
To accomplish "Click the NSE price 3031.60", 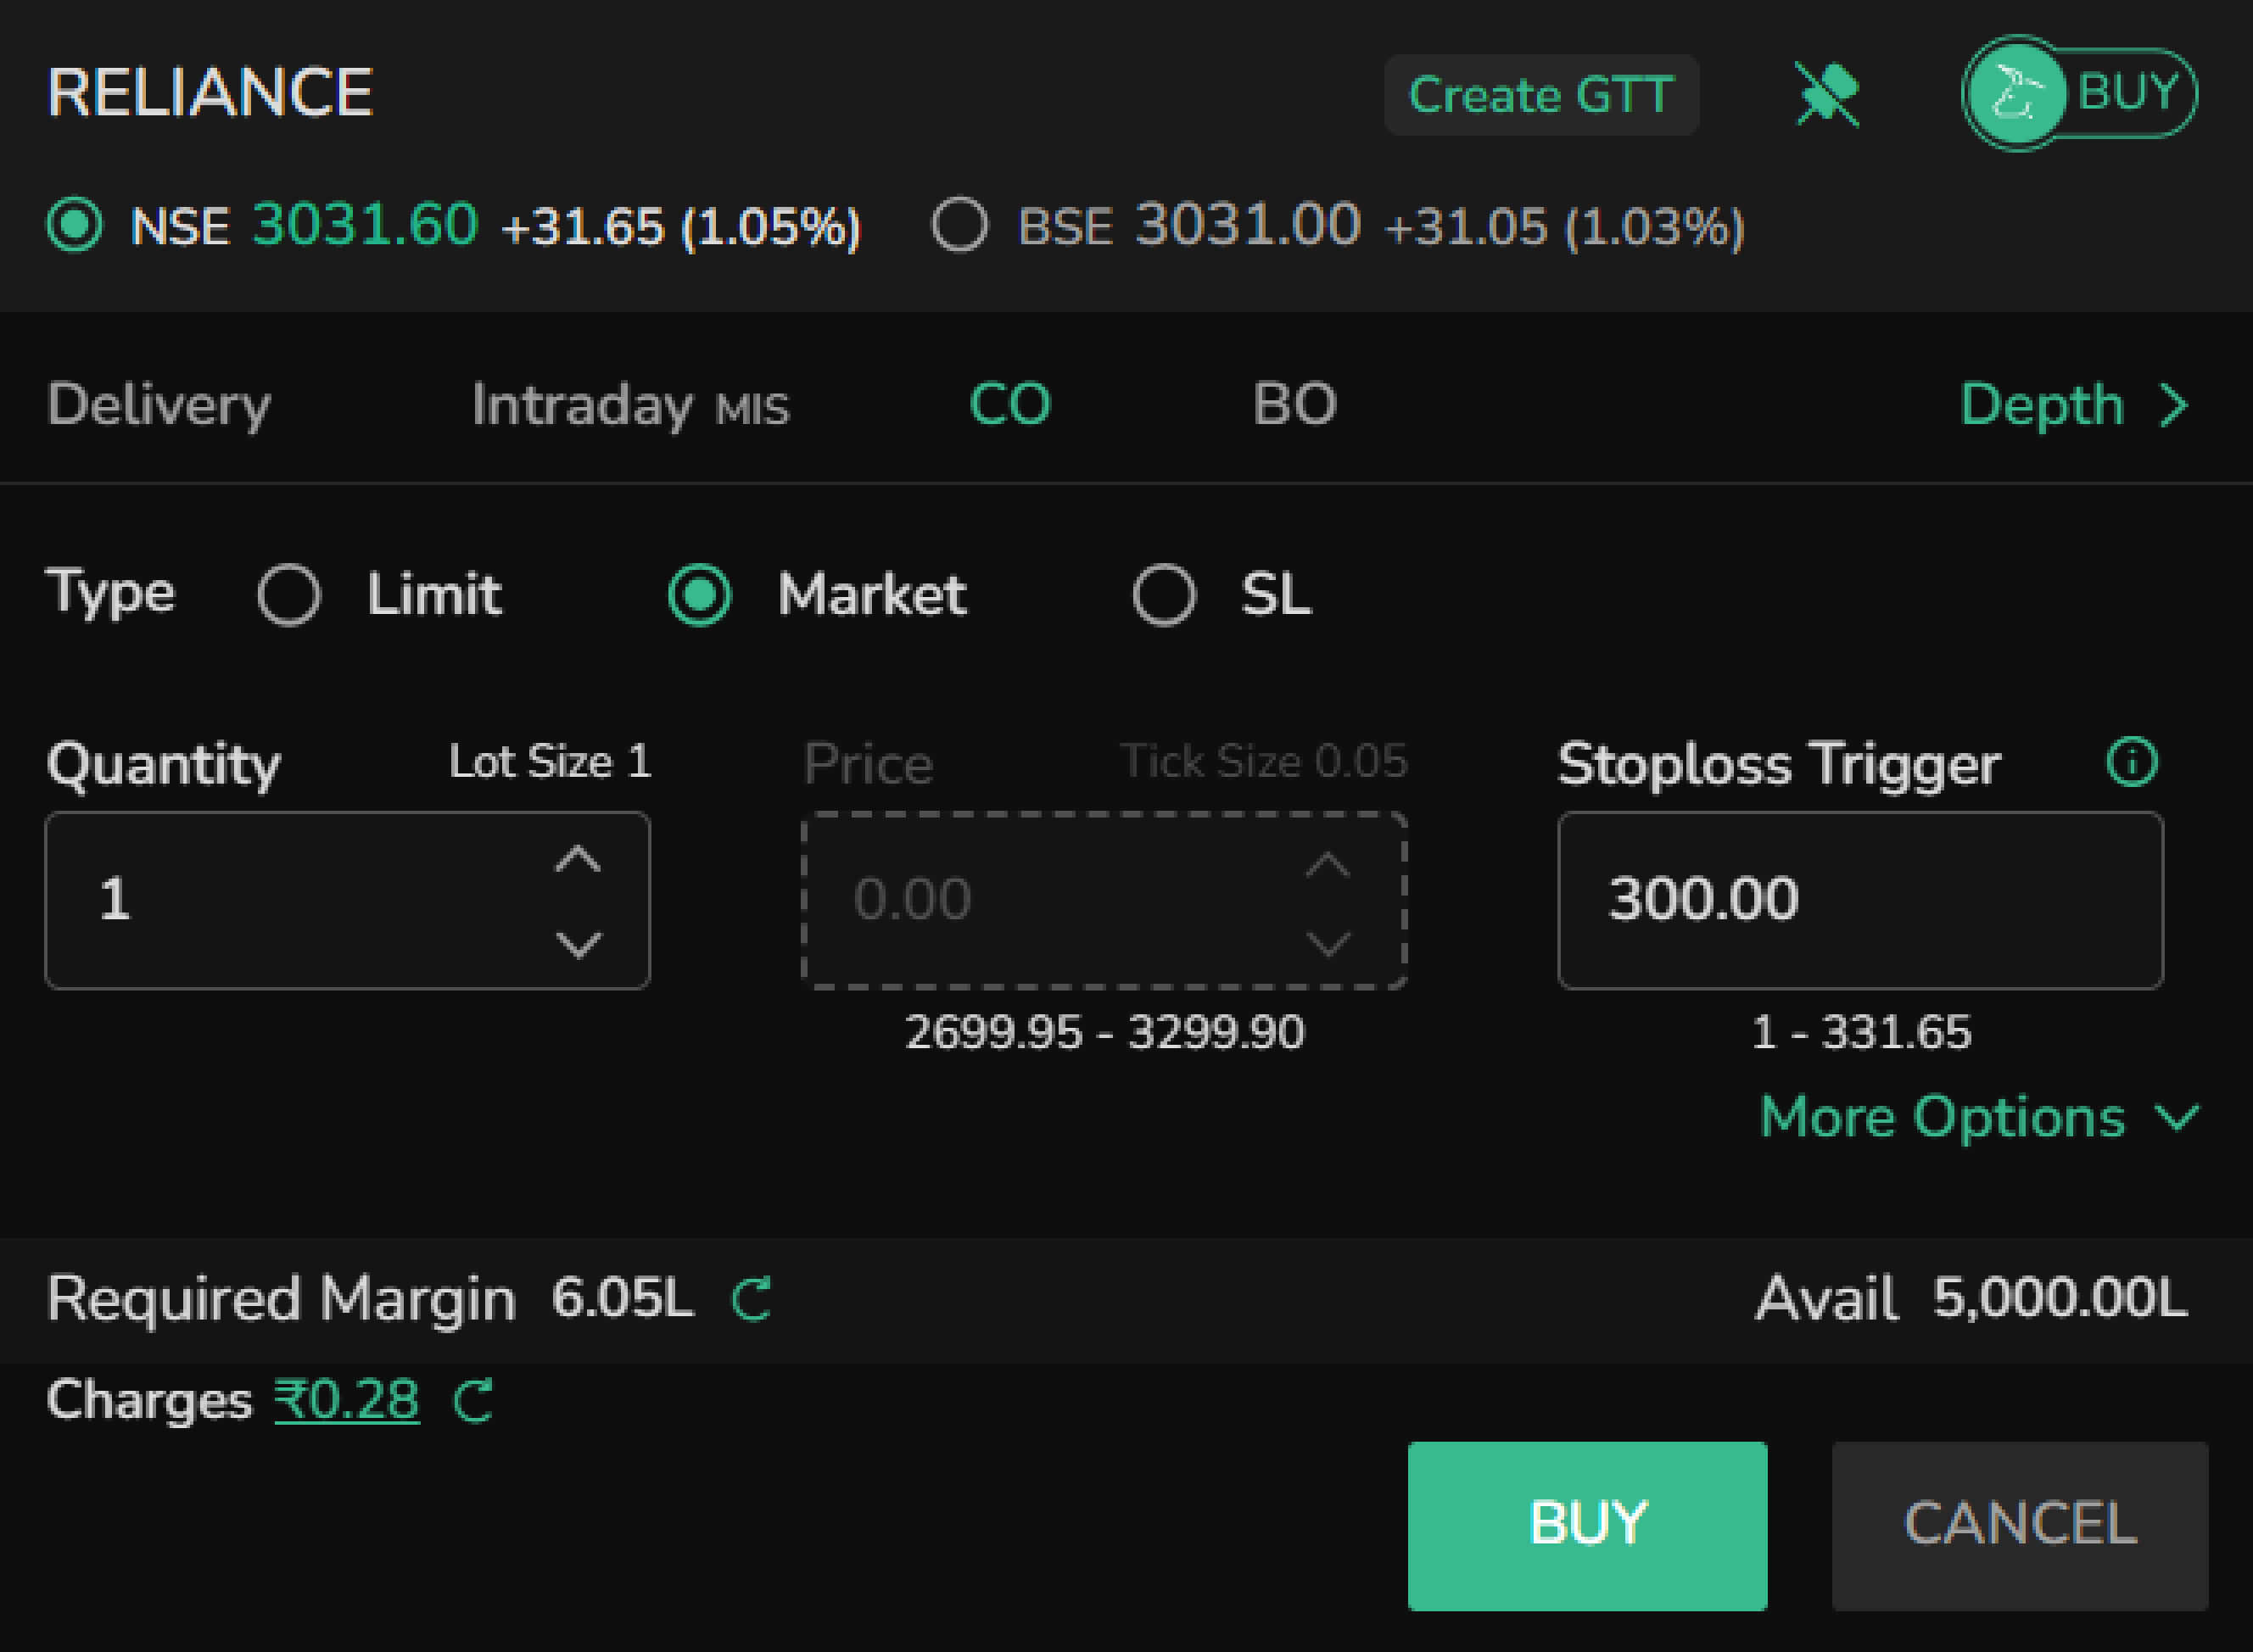I will coord(365,223).
